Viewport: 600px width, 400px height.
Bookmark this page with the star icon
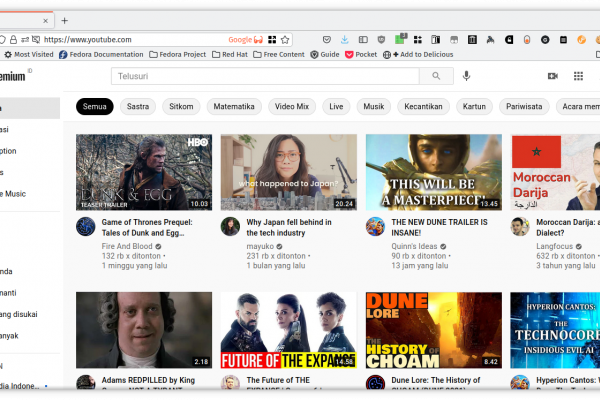(x=285, y=39)
